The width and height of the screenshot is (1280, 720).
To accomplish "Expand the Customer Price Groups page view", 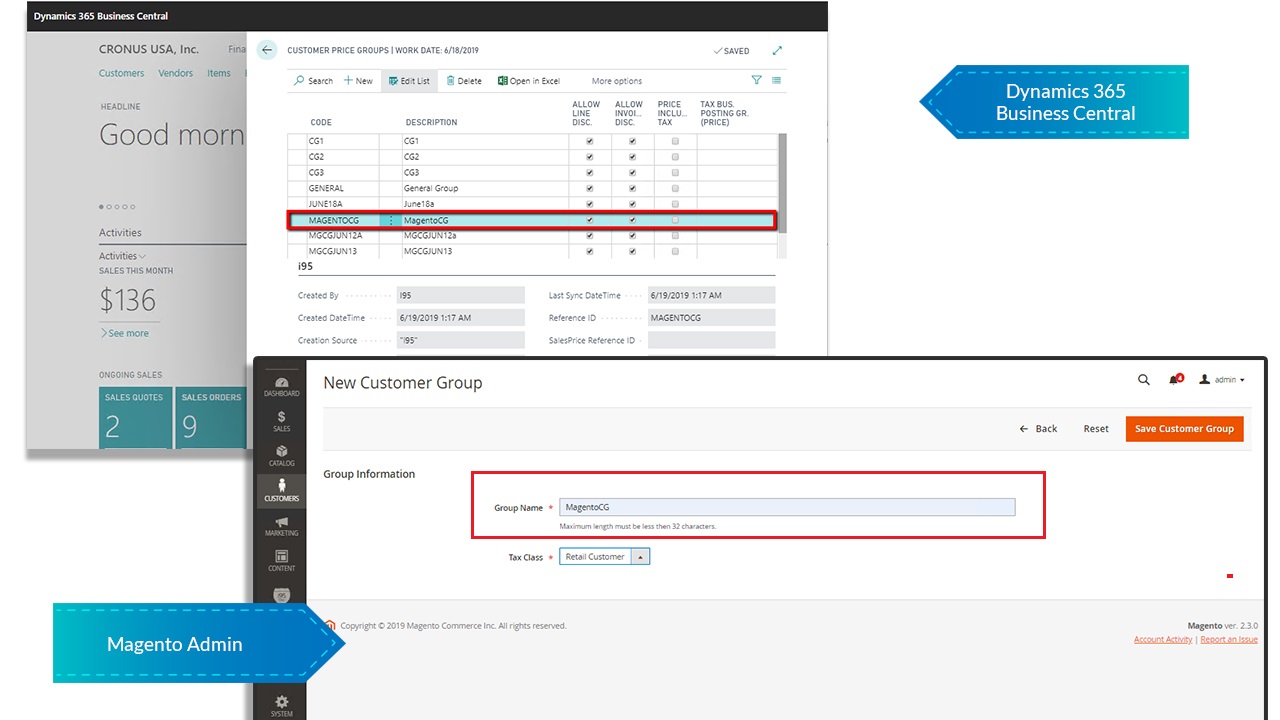I will tap(777, 51).
